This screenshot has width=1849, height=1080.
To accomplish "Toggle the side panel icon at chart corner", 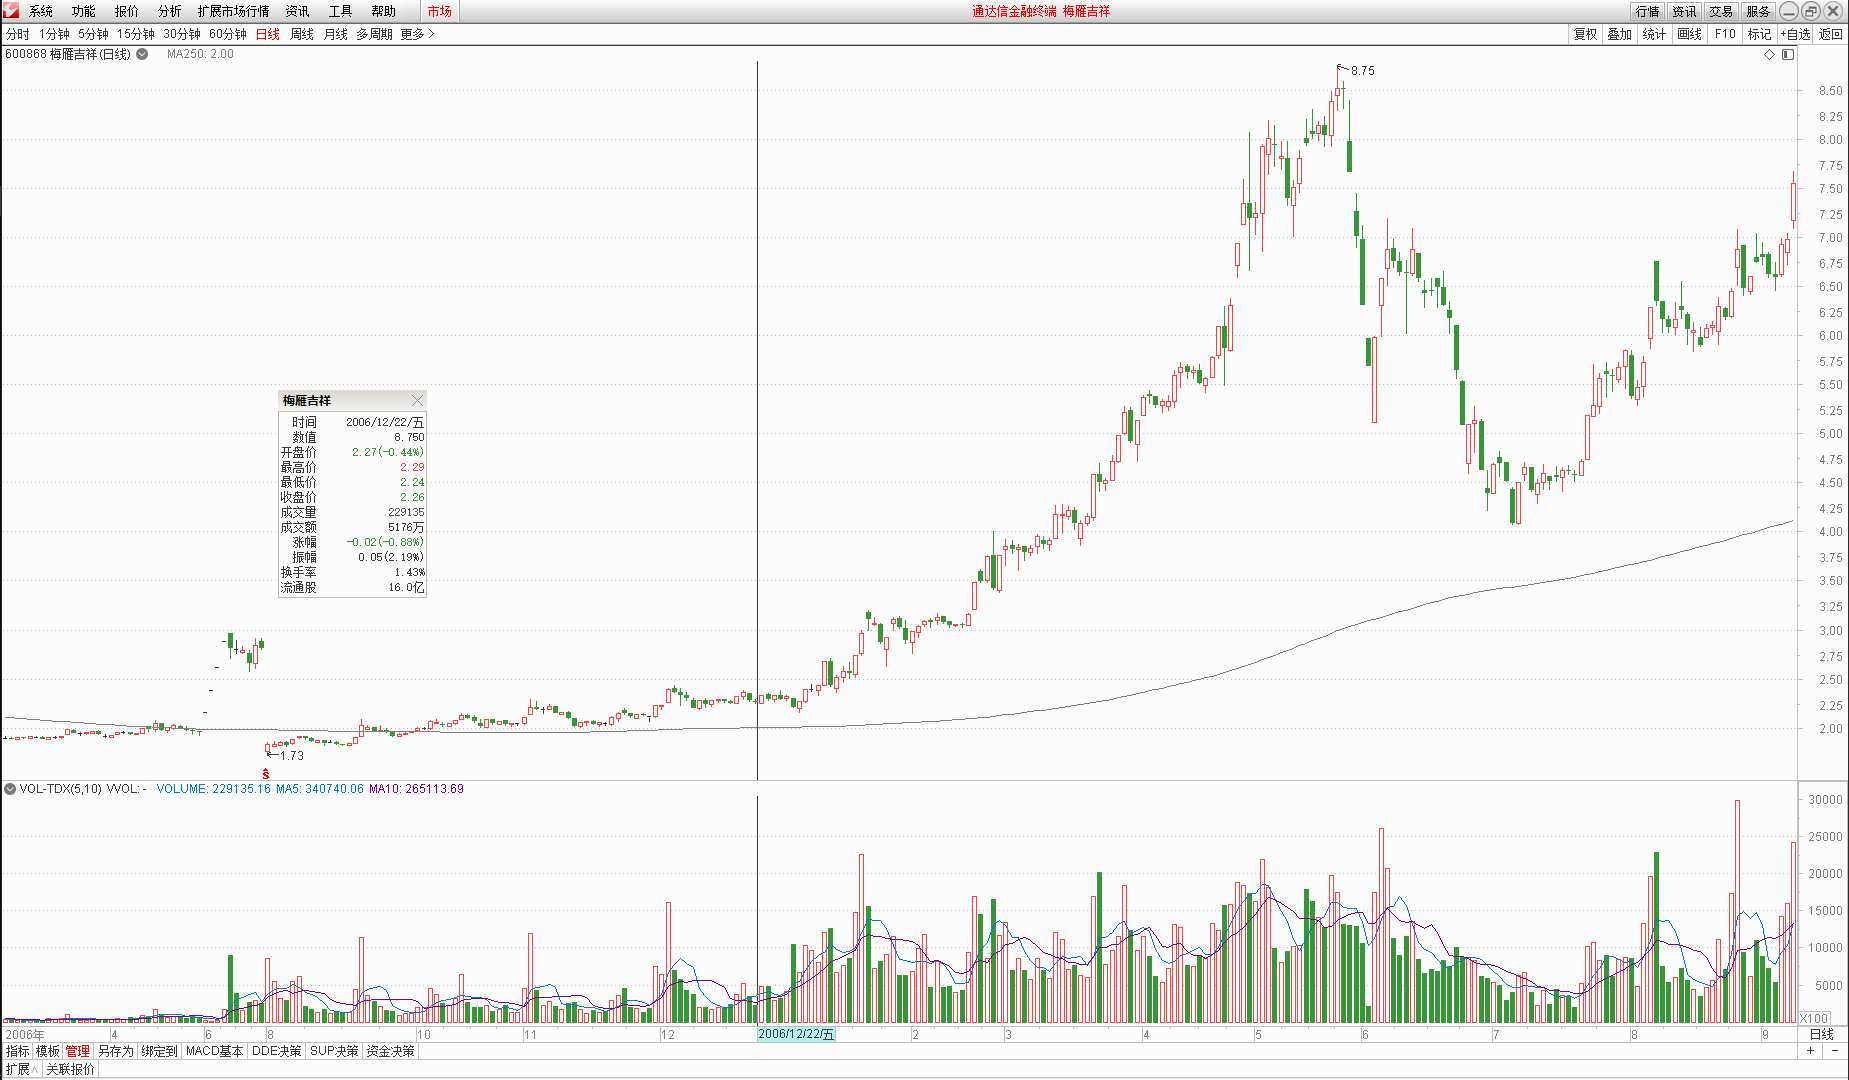I will [1788, 54].
